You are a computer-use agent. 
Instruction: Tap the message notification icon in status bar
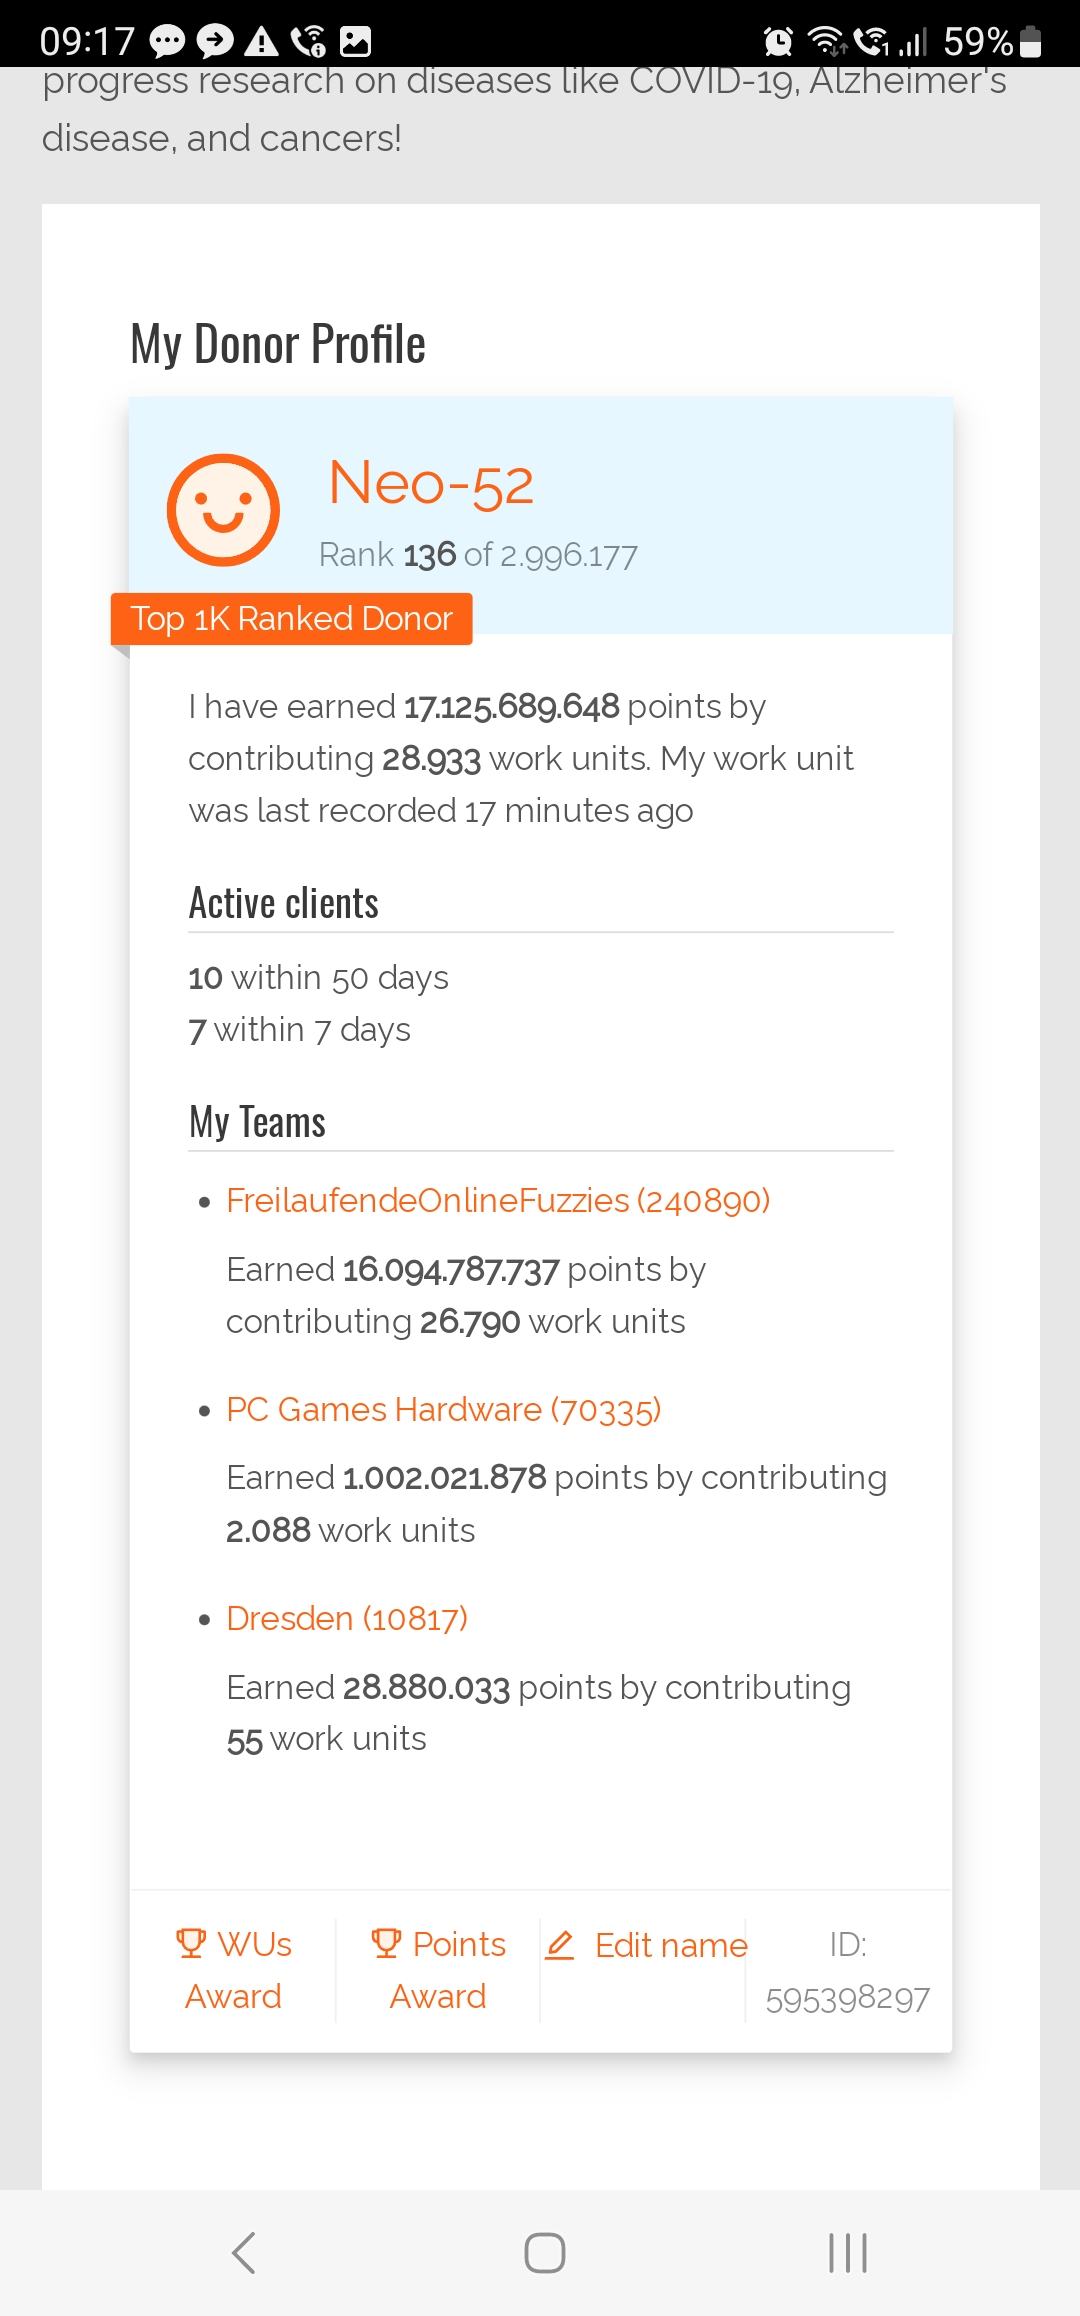(x=167, y=41)
